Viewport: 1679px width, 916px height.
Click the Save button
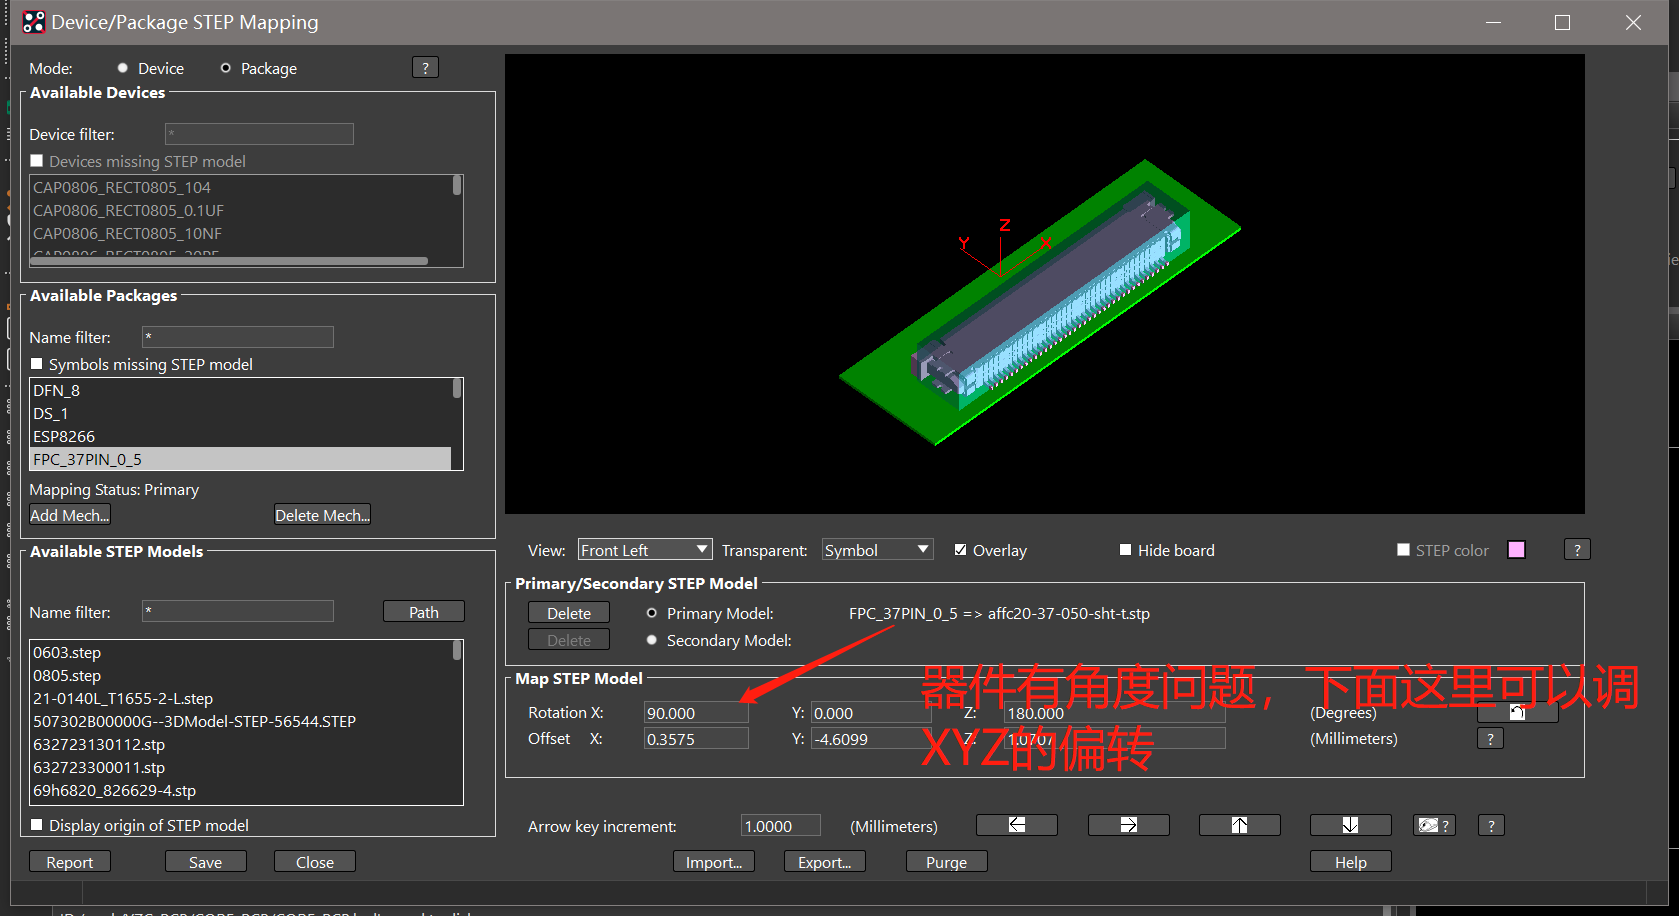click(x=206, y=862)
